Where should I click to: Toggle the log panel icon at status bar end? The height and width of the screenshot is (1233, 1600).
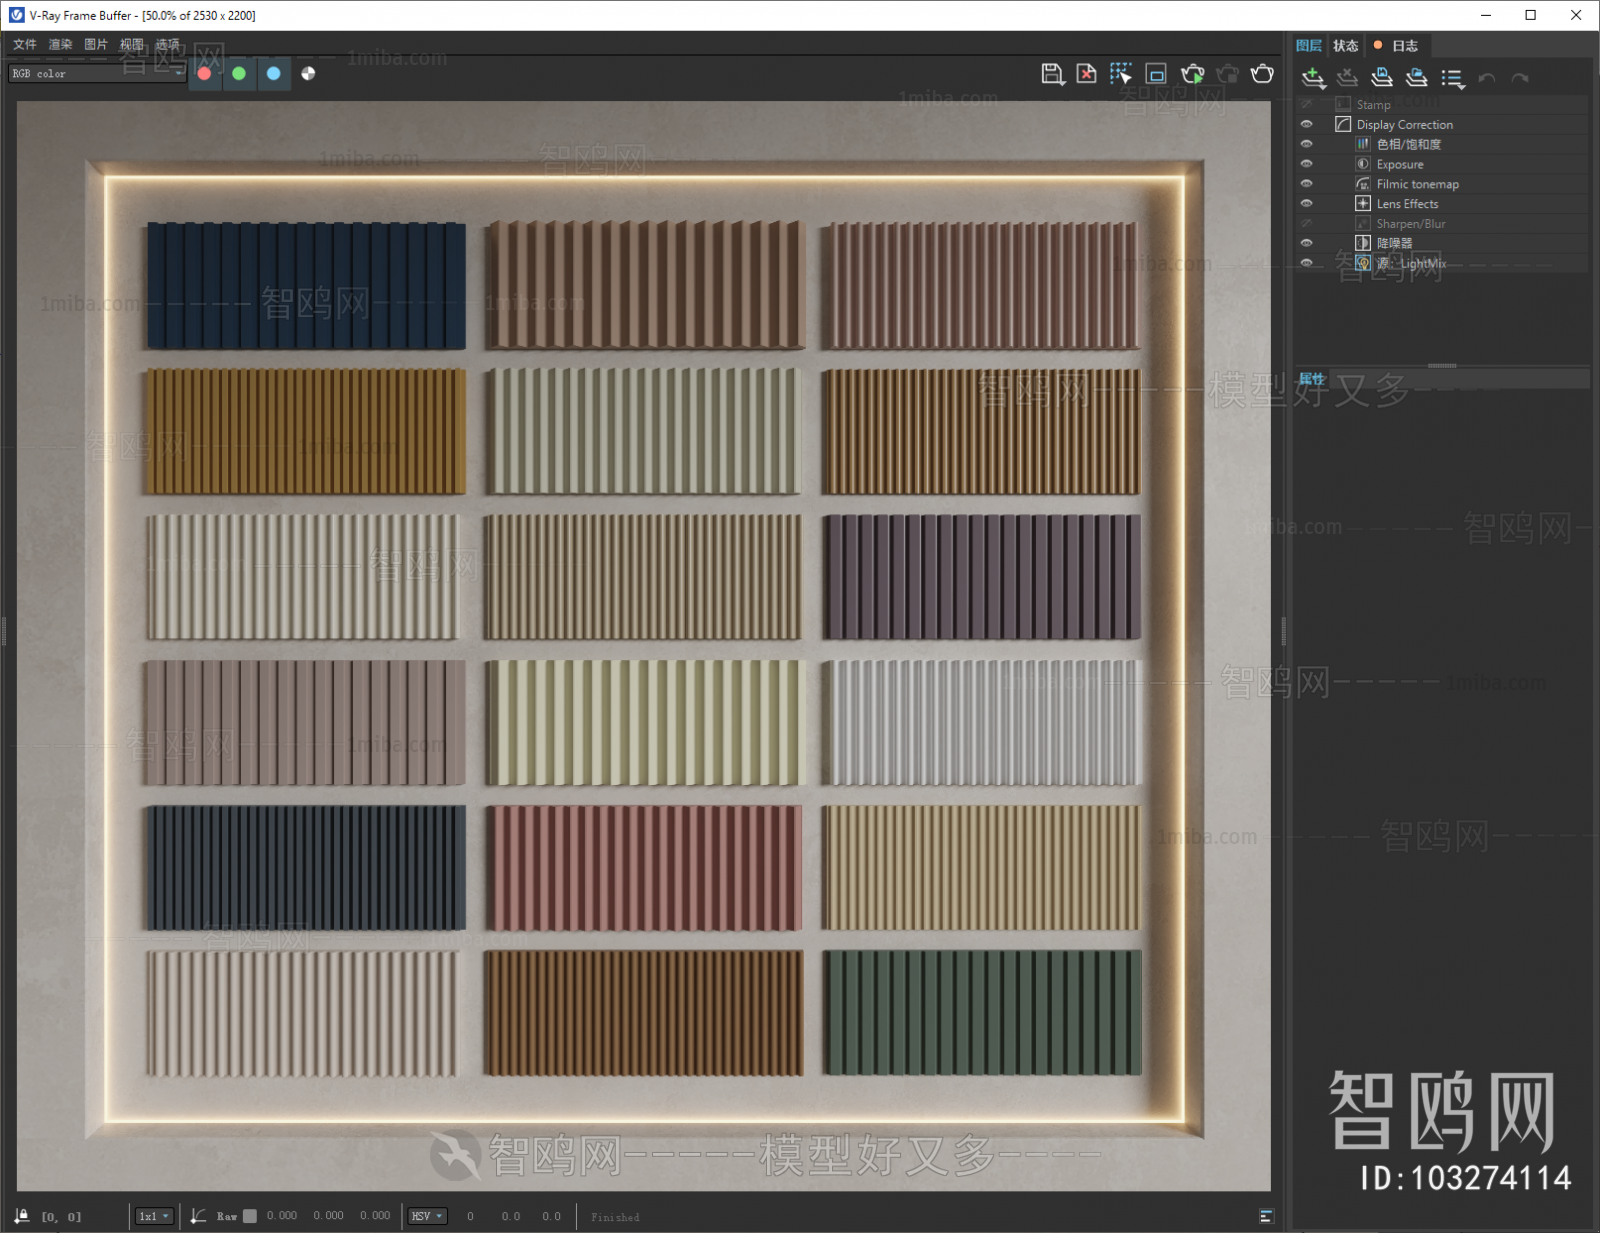[1266, 1216]
